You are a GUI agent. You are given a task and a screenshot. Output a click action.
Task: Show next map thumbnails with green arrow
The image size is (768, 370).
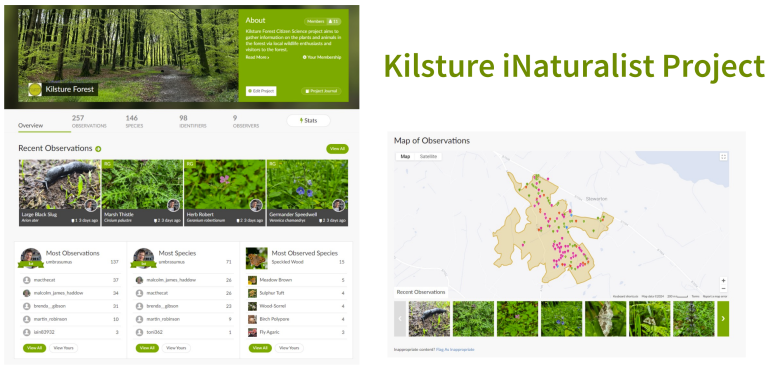[x=723, y=319]
